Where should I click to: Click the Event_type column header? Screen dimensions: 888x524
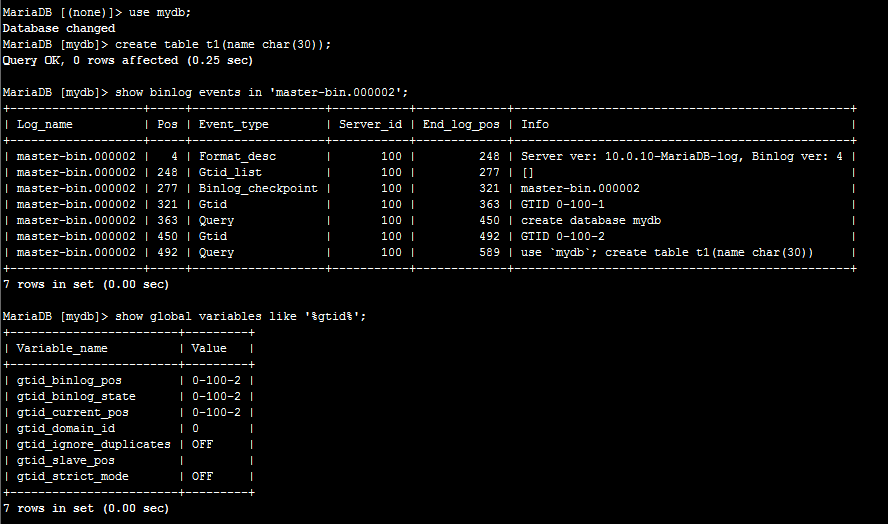pyautogui.click(x=234, y=124)
